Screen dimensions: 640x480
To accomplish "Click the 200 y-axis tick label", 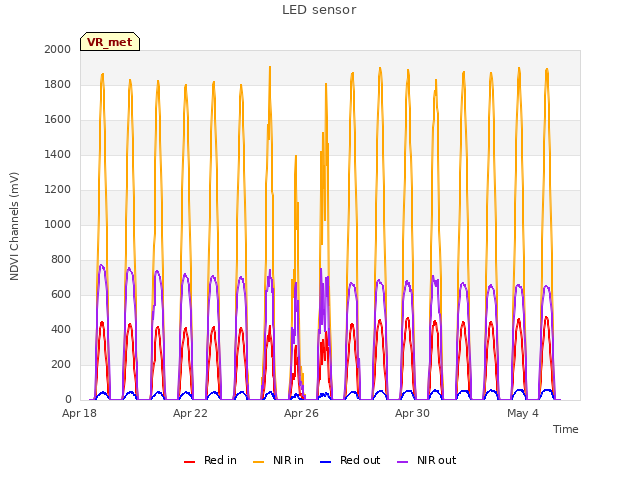I will [61, 364].
